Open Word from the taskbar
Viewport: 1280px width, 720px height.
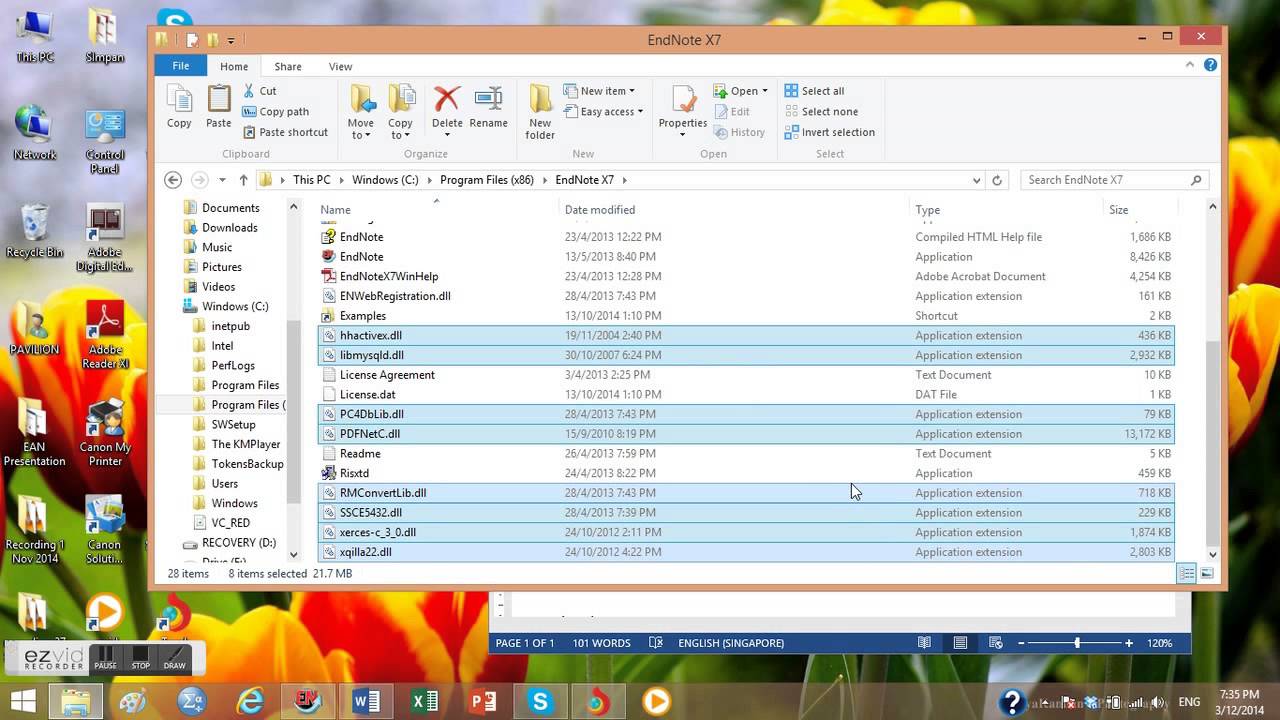tap(366, 701)
